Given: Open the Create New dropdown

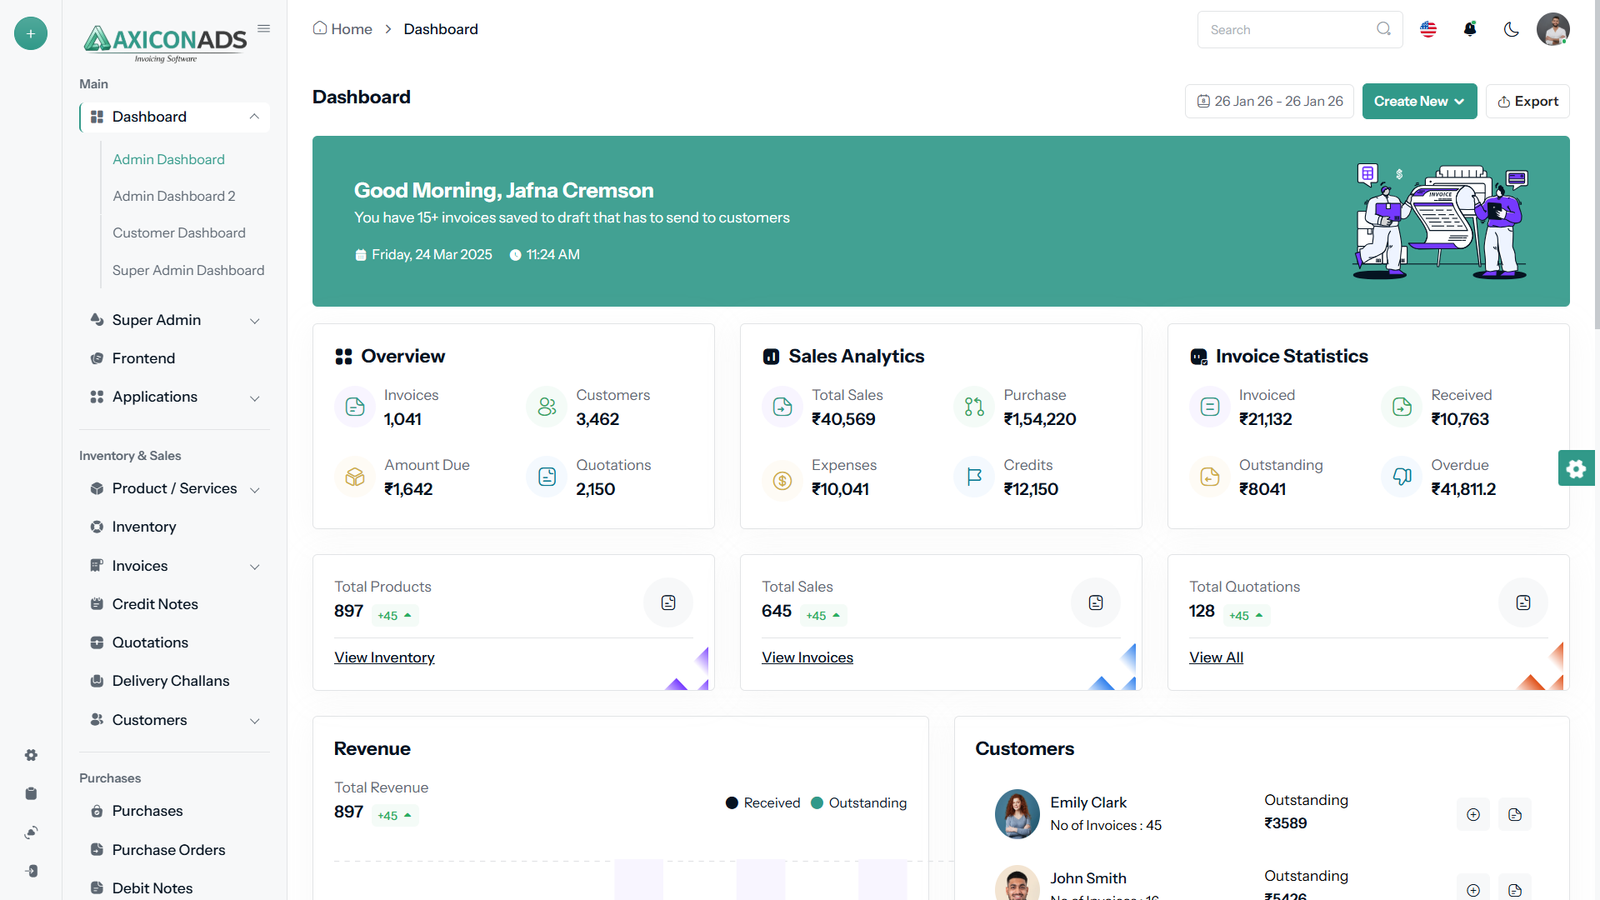Looking at the screenshot, I should (1418, 101).
